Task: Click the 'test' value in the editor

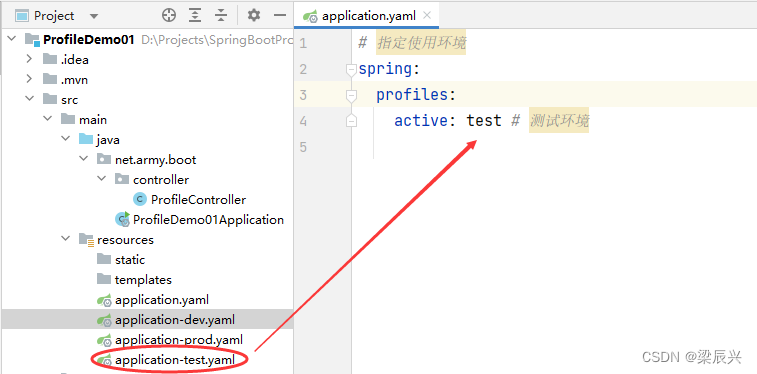Action: click(484, 120)
